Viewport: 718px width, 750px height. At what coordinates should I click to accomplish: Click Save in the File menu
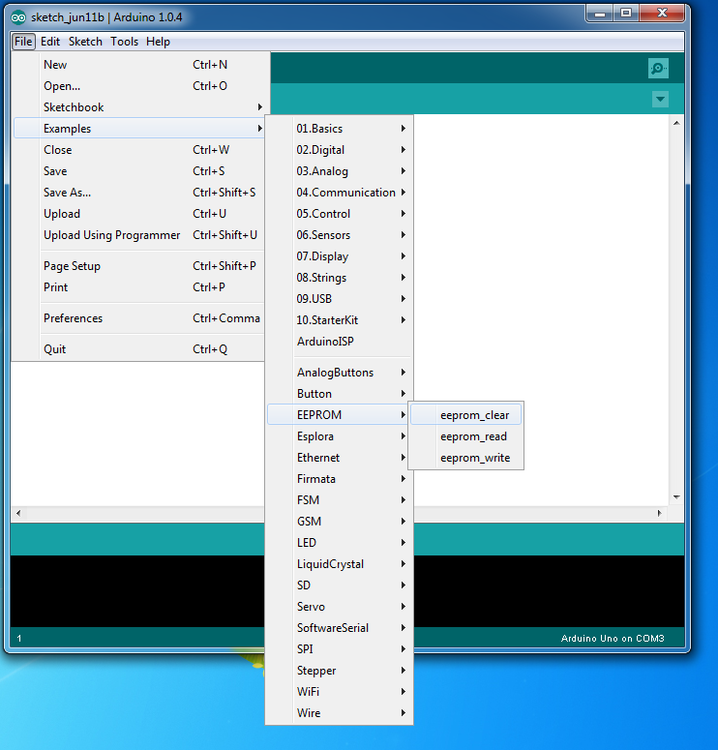click(139, 171)
